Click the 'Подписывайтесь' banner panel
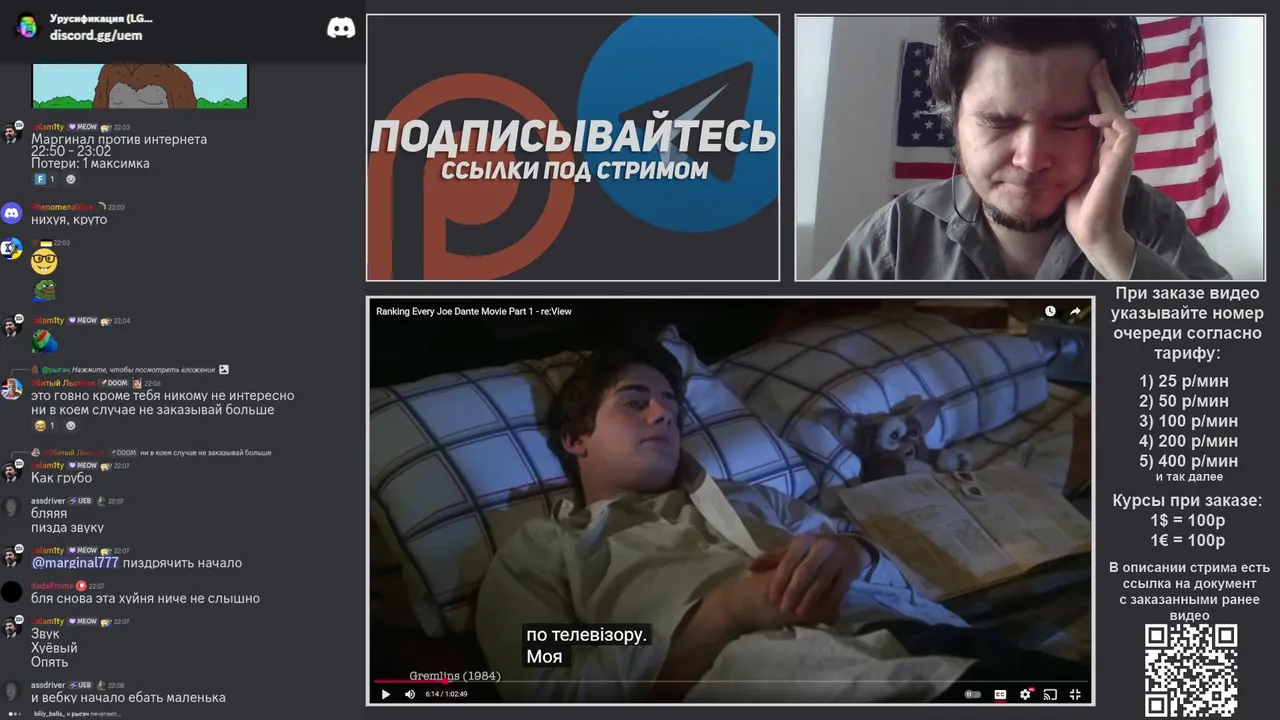Screen dimensions: 1280x720 [x=572, y=148]
